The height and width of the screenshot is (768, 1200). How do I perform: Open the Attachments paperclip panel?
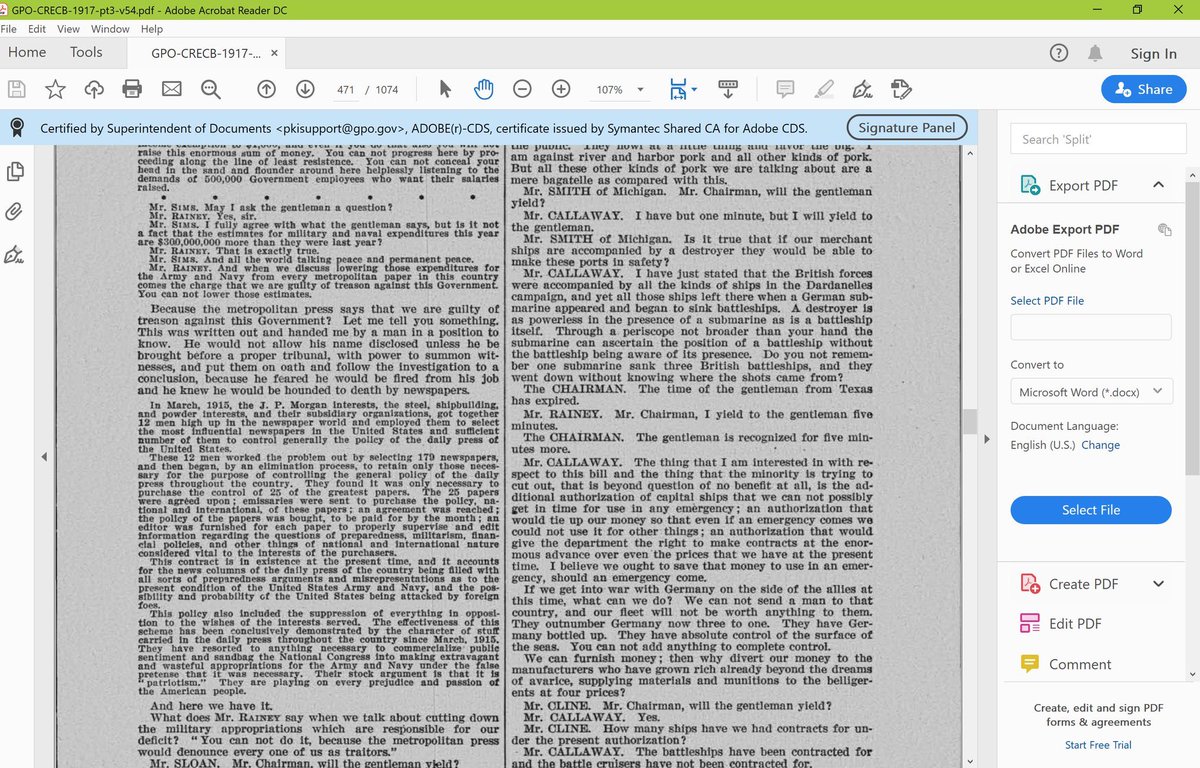[14, 211]
